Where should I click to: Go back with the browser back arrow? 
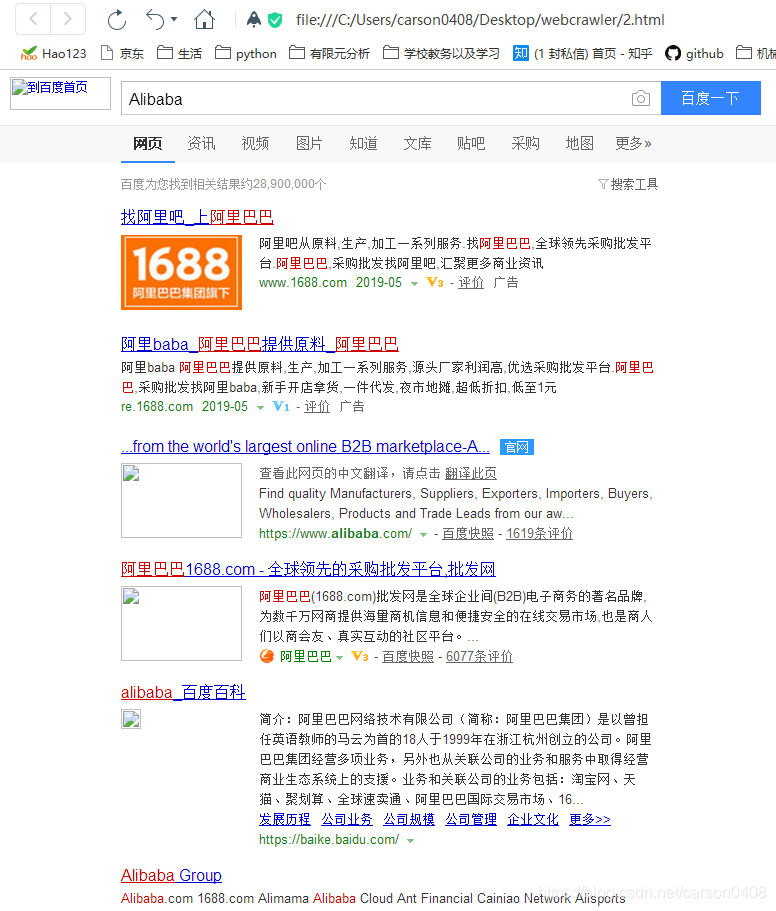coord(33,19)
